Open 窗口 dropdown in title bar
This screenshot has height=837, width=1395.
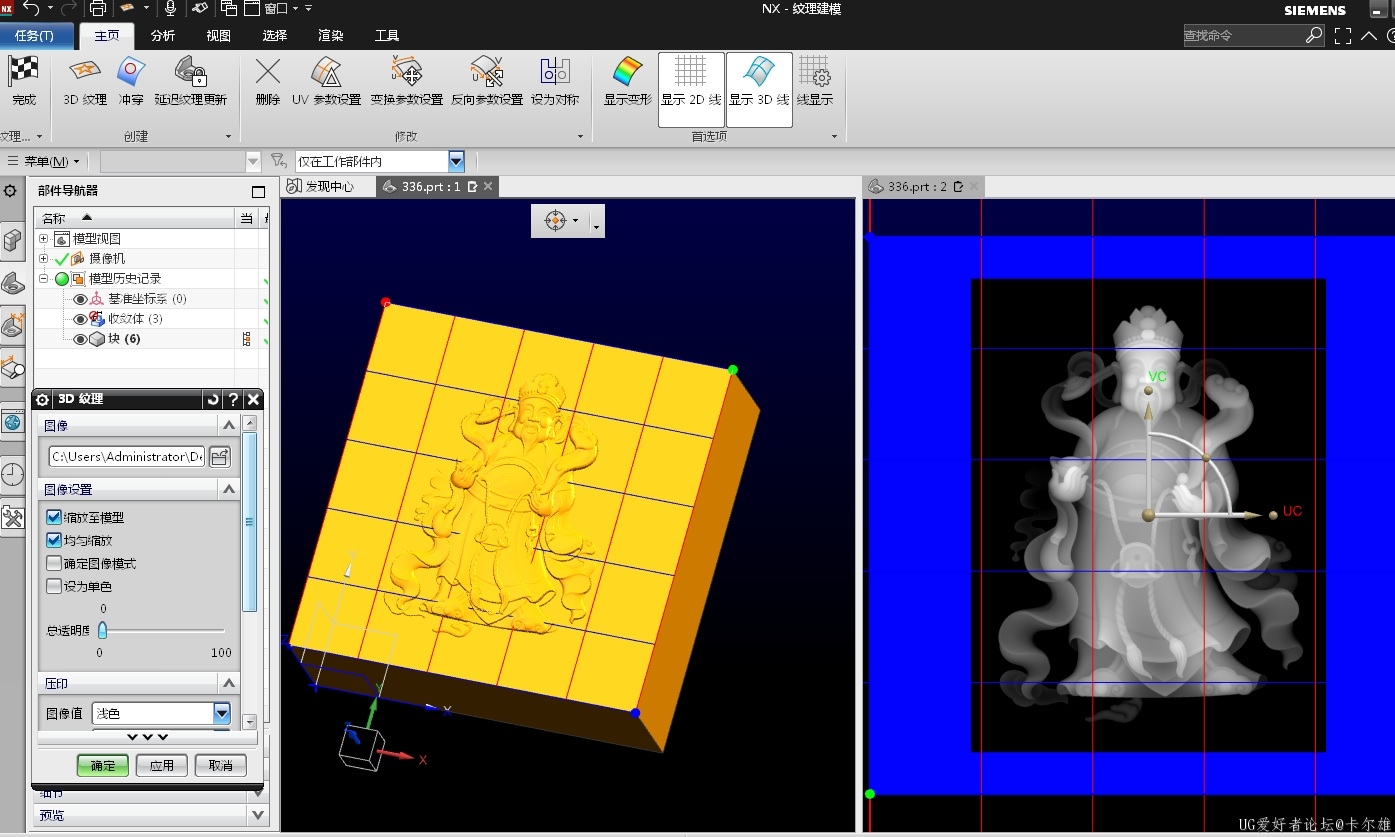click(282, 8)
